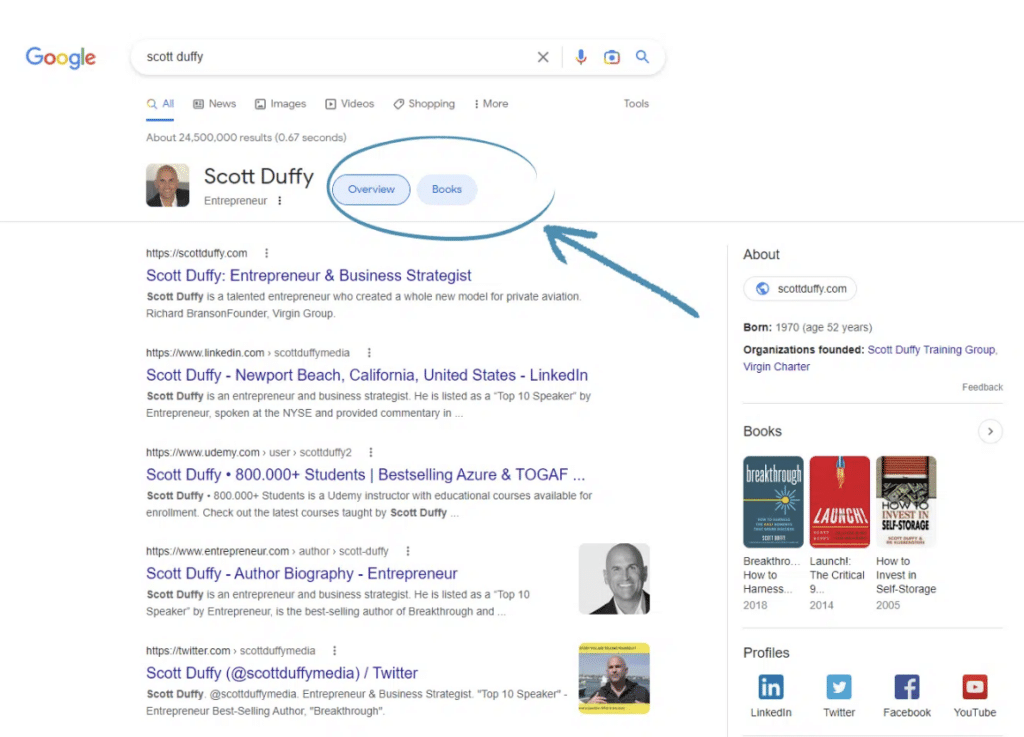Viewport: 1024px width, 737px height.
Task: Visit scottduffy.com from the About panel
Action: pyautogui.click(x=800, y=289)
